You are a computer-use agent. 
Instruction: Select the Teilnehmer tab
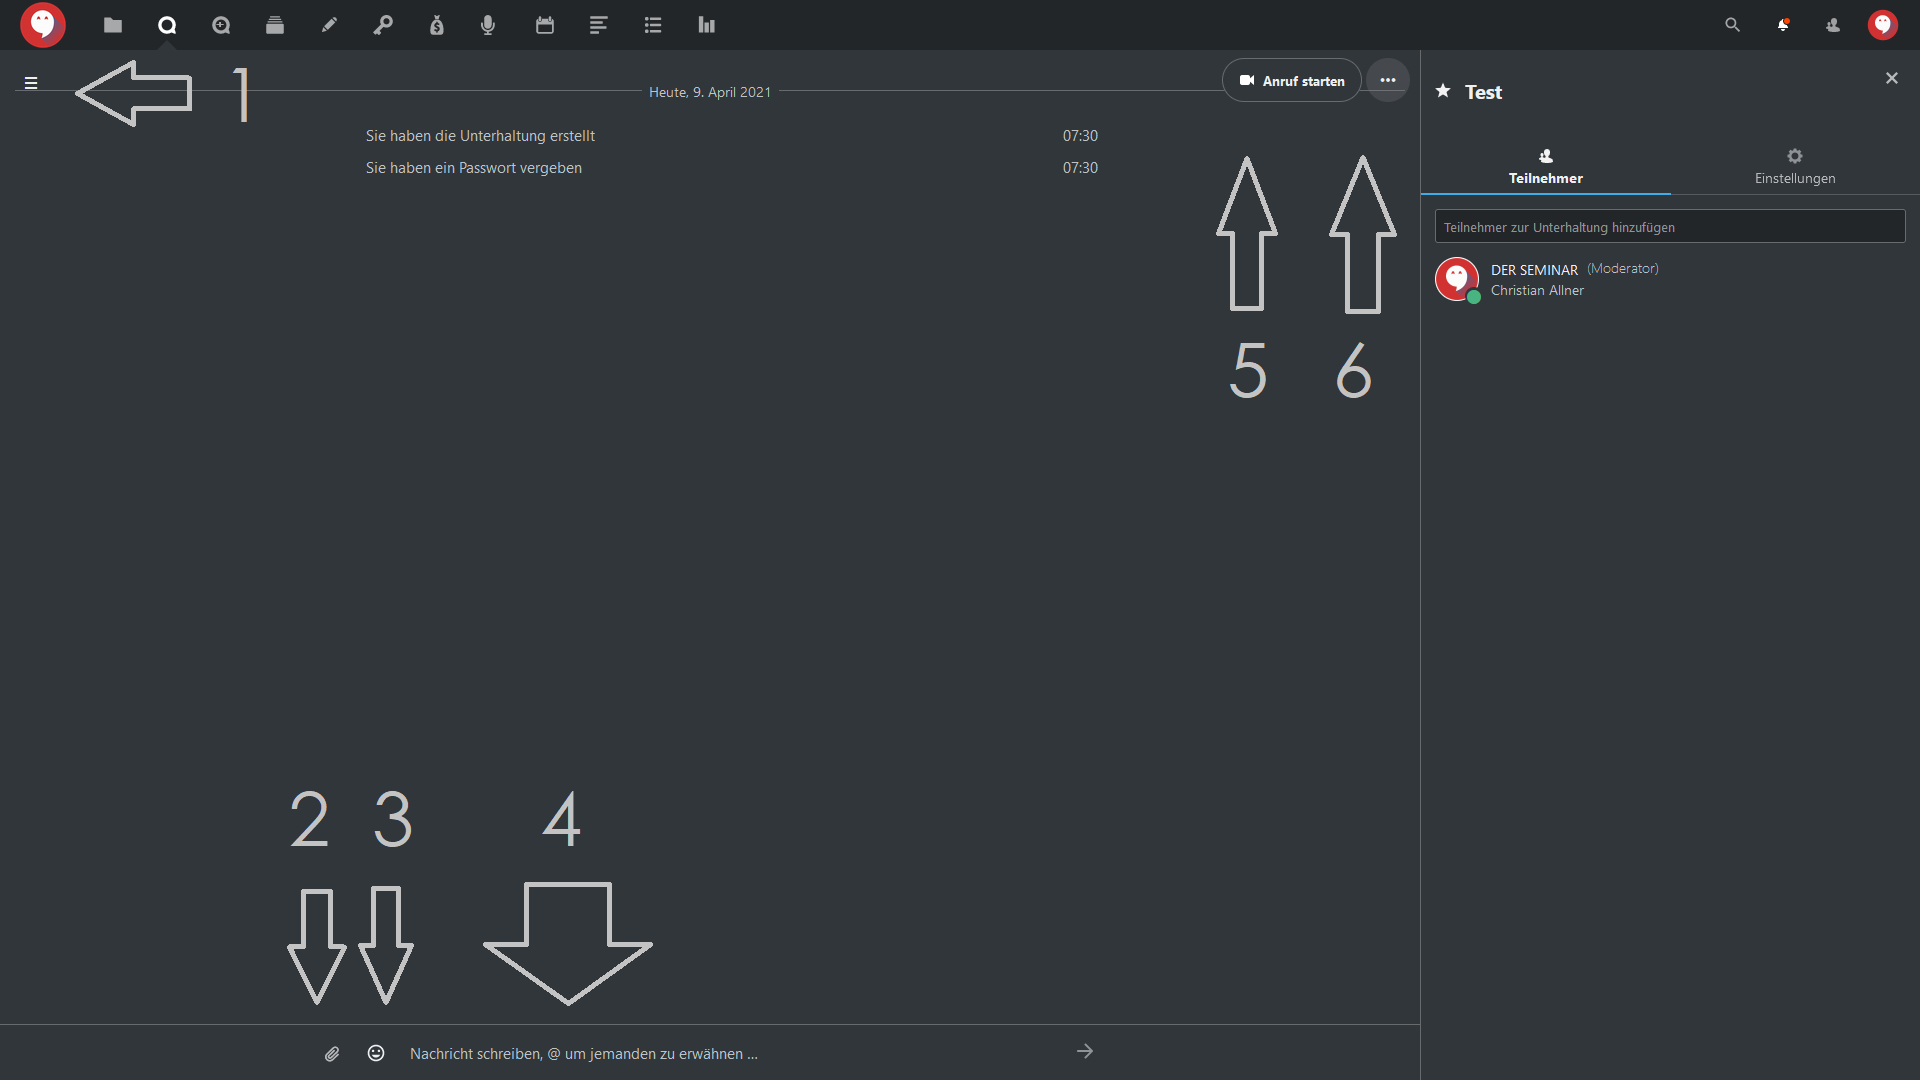click(1545, 166)
